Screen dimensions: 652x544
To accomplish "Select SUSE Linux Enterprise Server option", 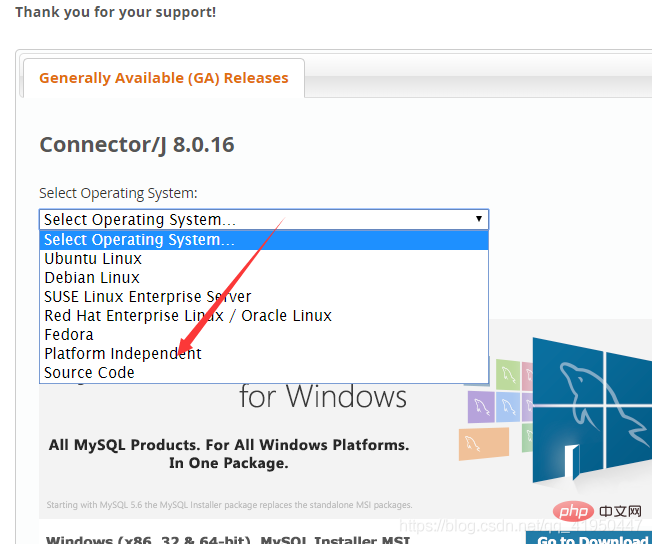I will click(x=264, y=297).
